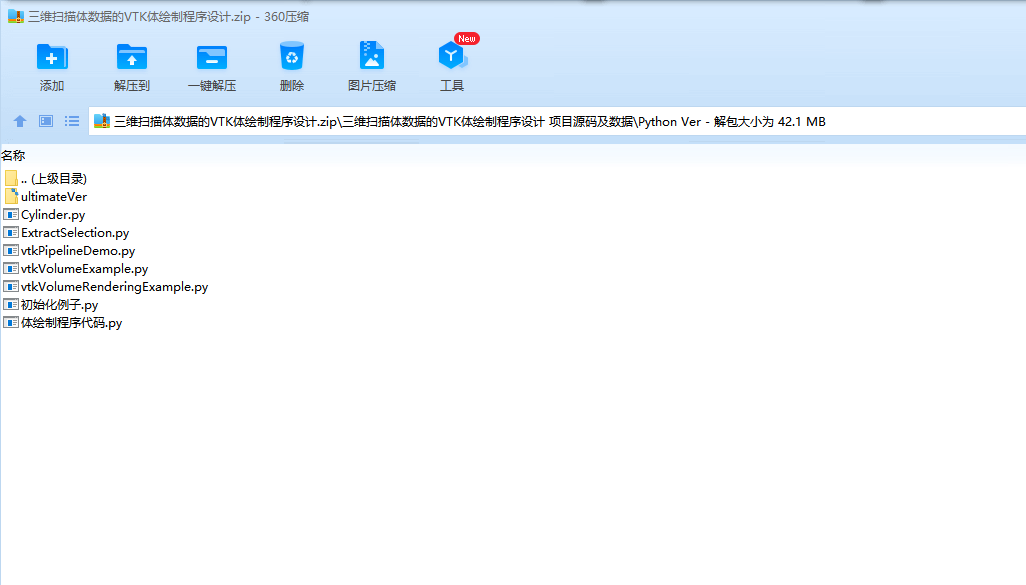
Task: Select the 初始化例子.py file name
Action: point(60,305)
